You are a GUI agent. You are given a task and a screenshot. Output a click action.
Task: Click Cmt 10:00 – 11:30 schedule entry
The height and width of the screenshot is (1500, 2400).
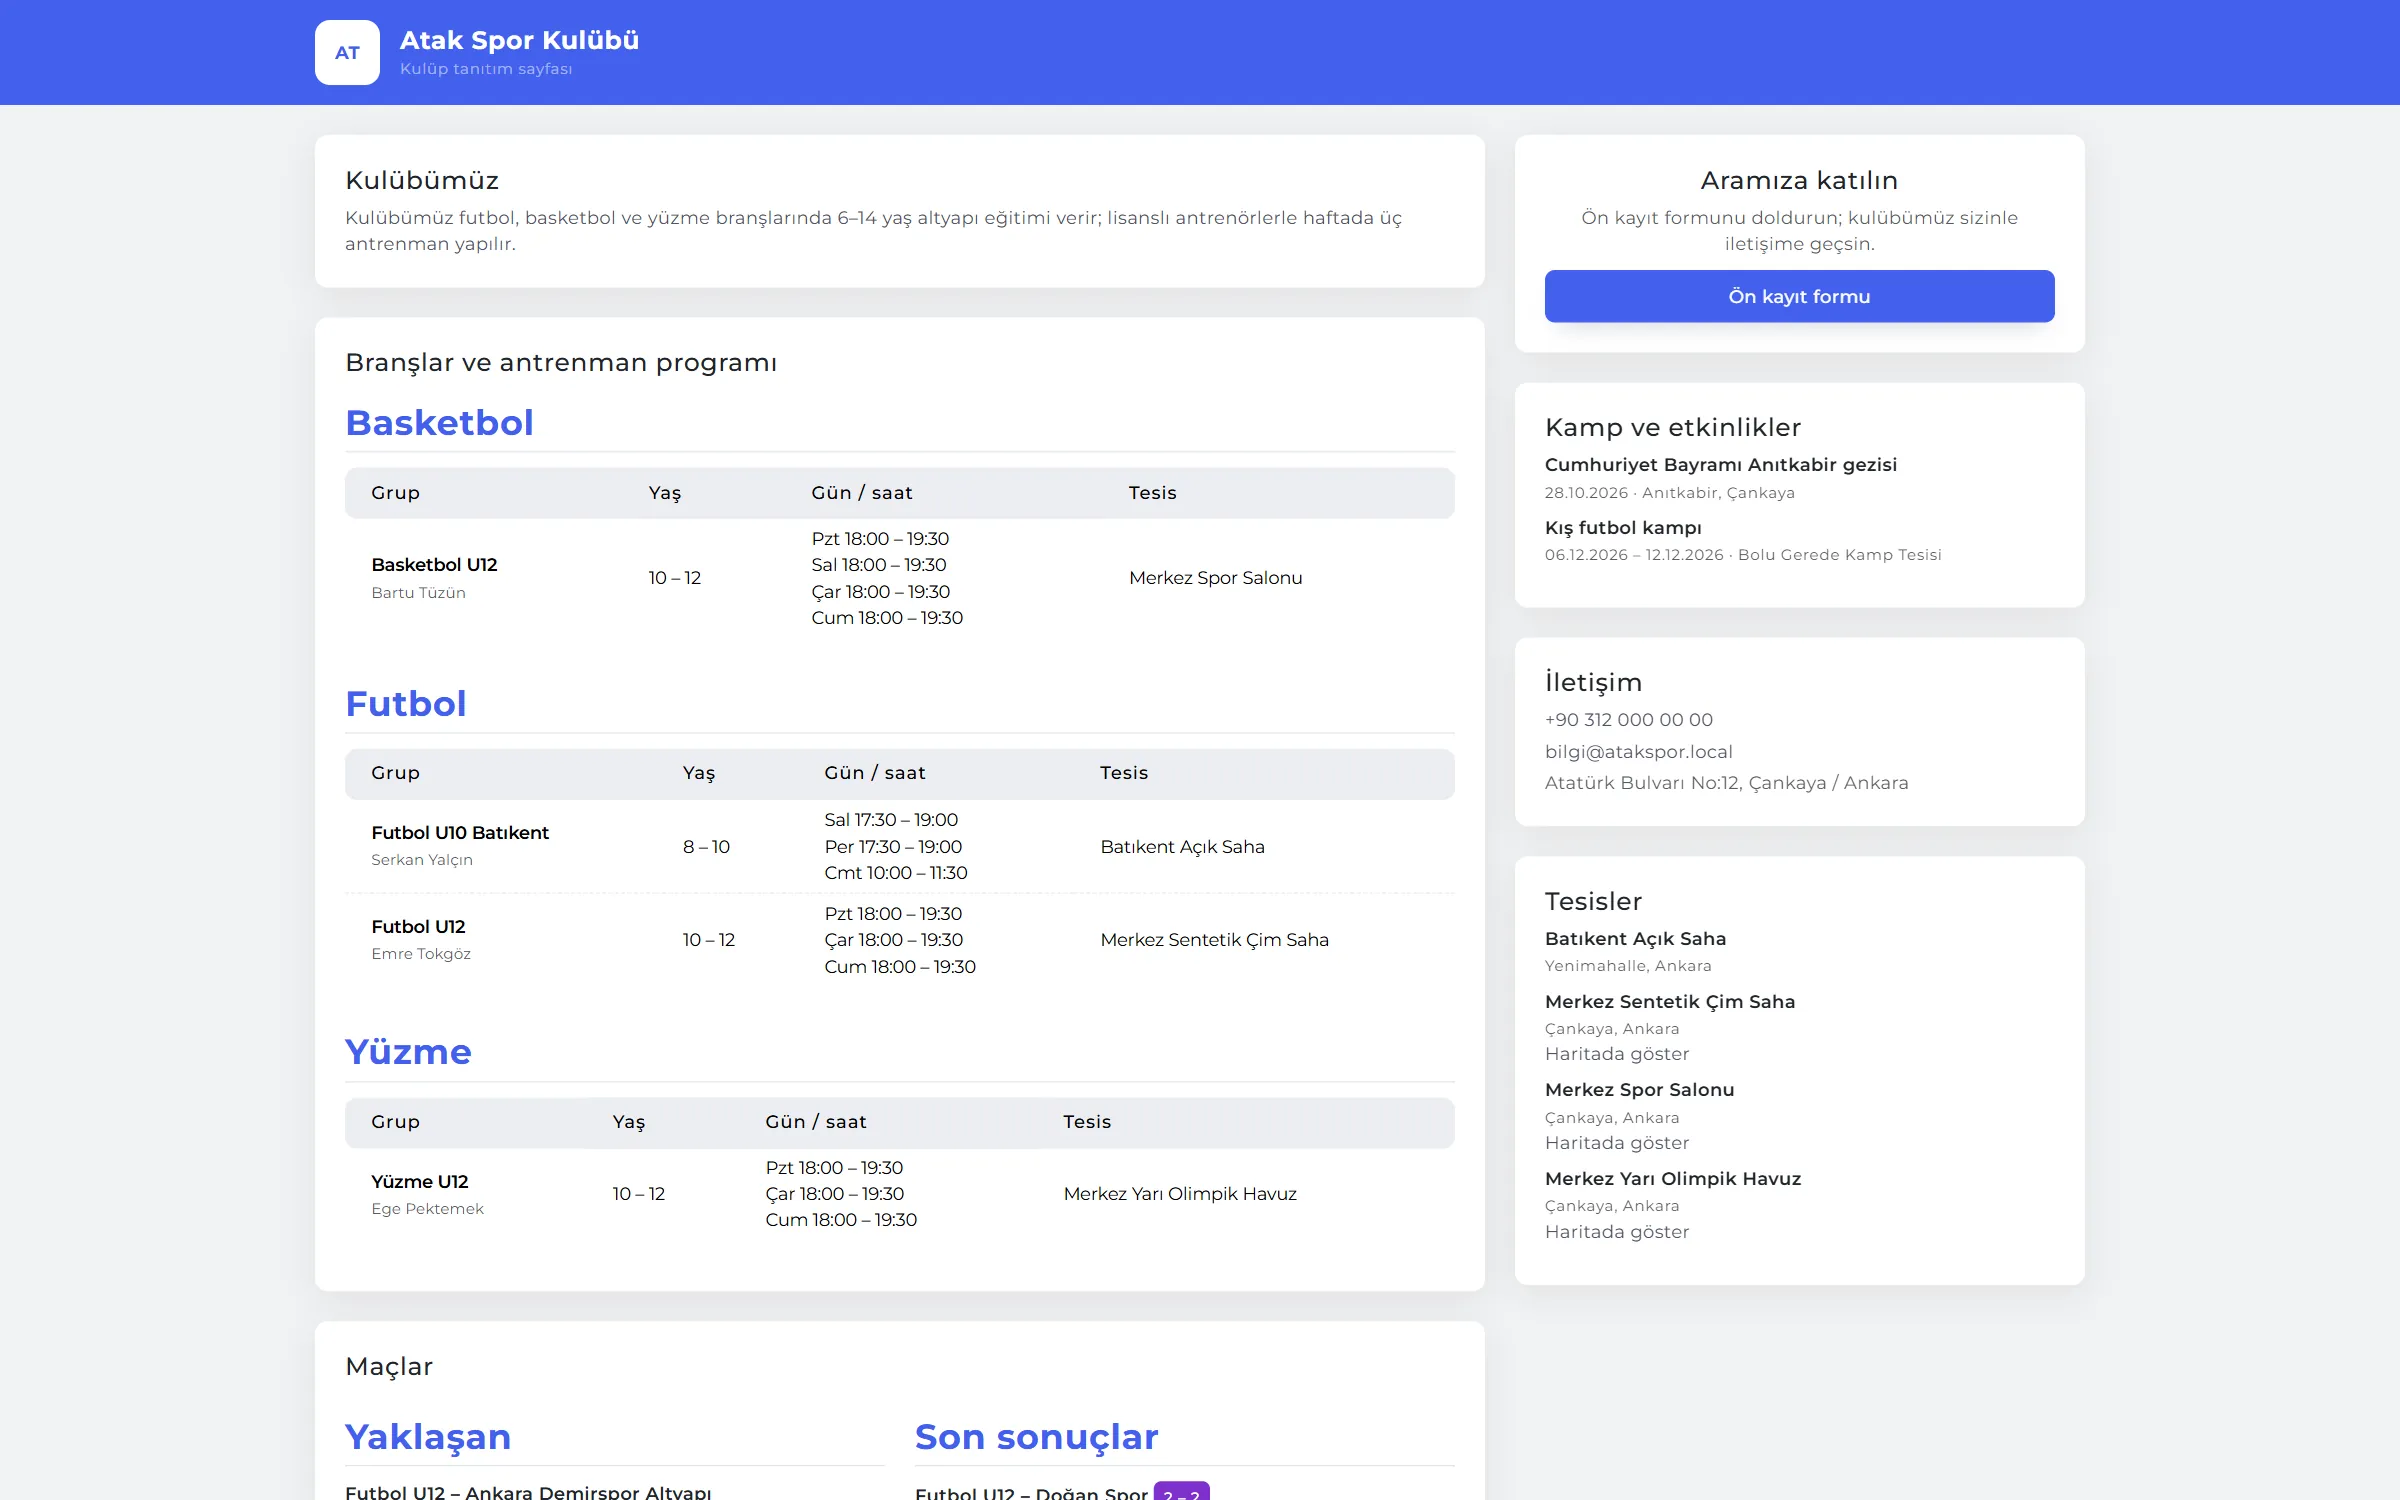[x=895, y=873]
